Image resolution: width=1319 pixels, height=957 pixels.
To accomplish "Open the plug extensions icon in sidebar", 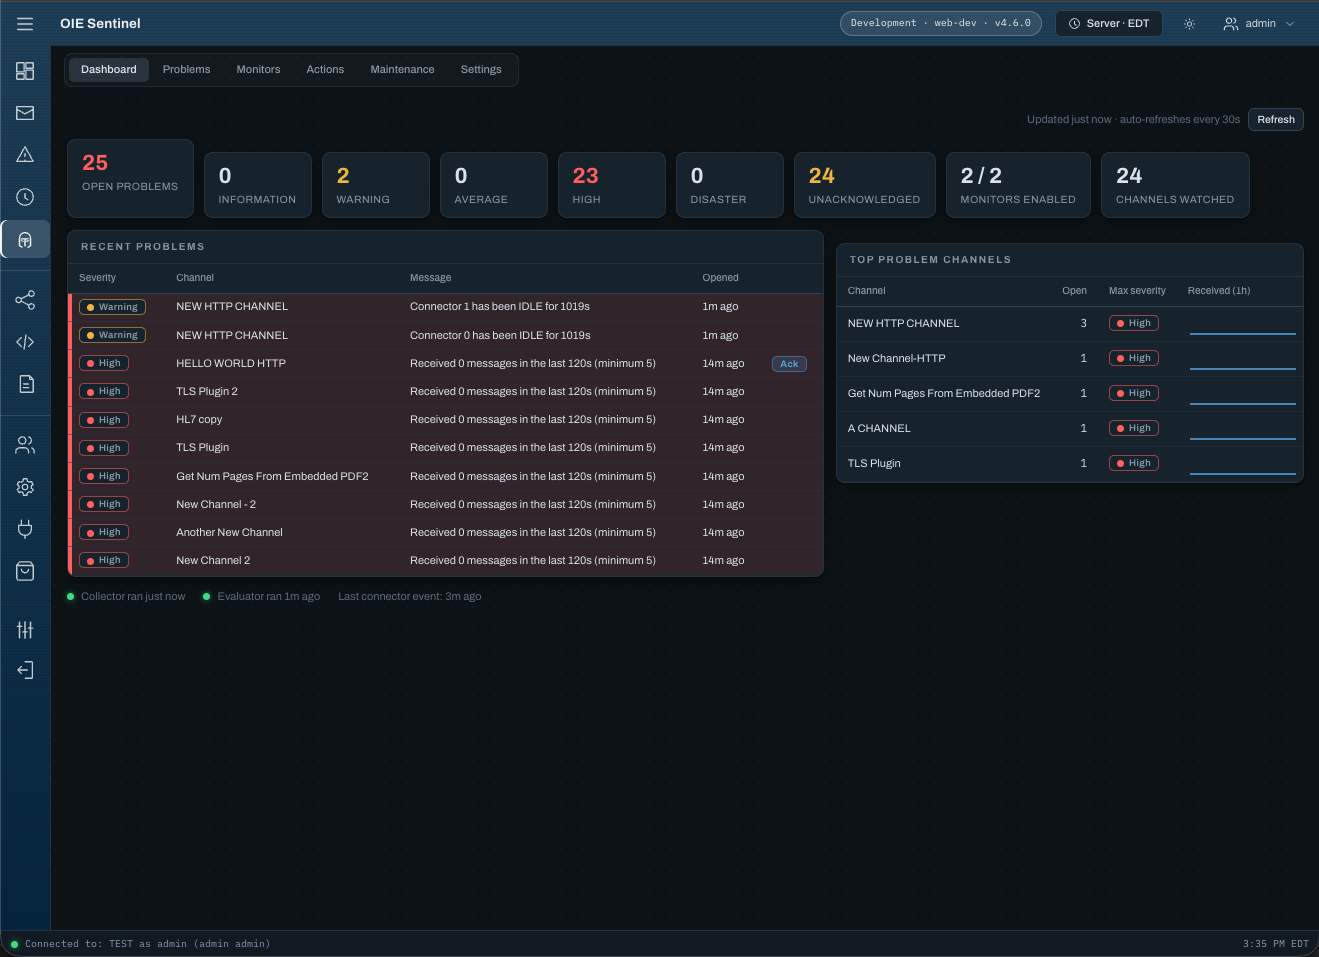I will point(25,529).
